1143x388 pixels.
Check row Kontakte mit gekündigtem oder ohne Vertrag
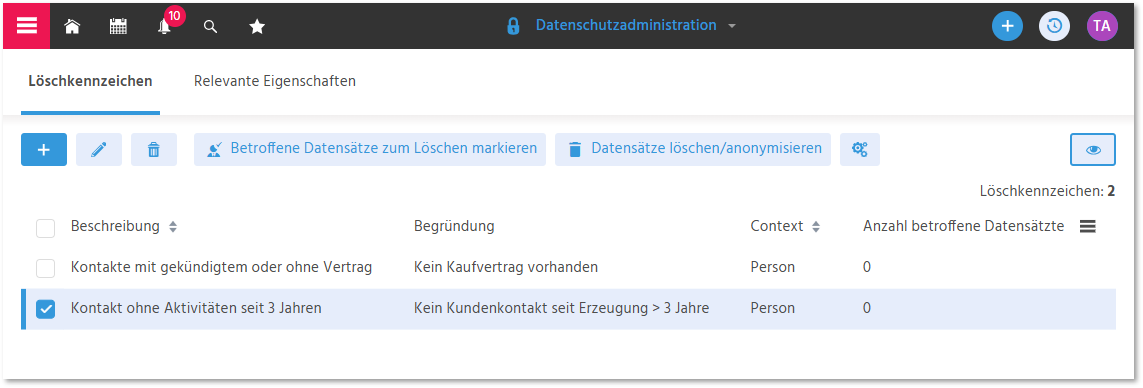tap(45, 268)
